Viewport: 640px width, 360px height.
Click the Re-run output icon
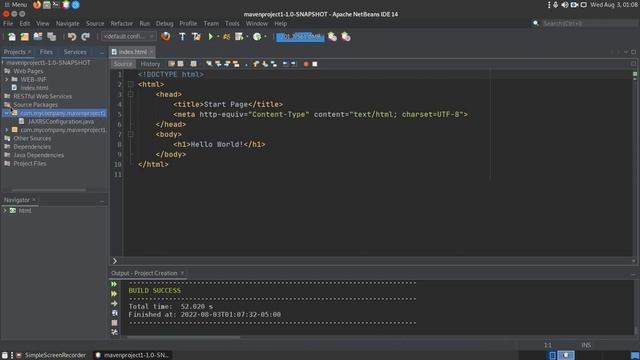[114, 284]
